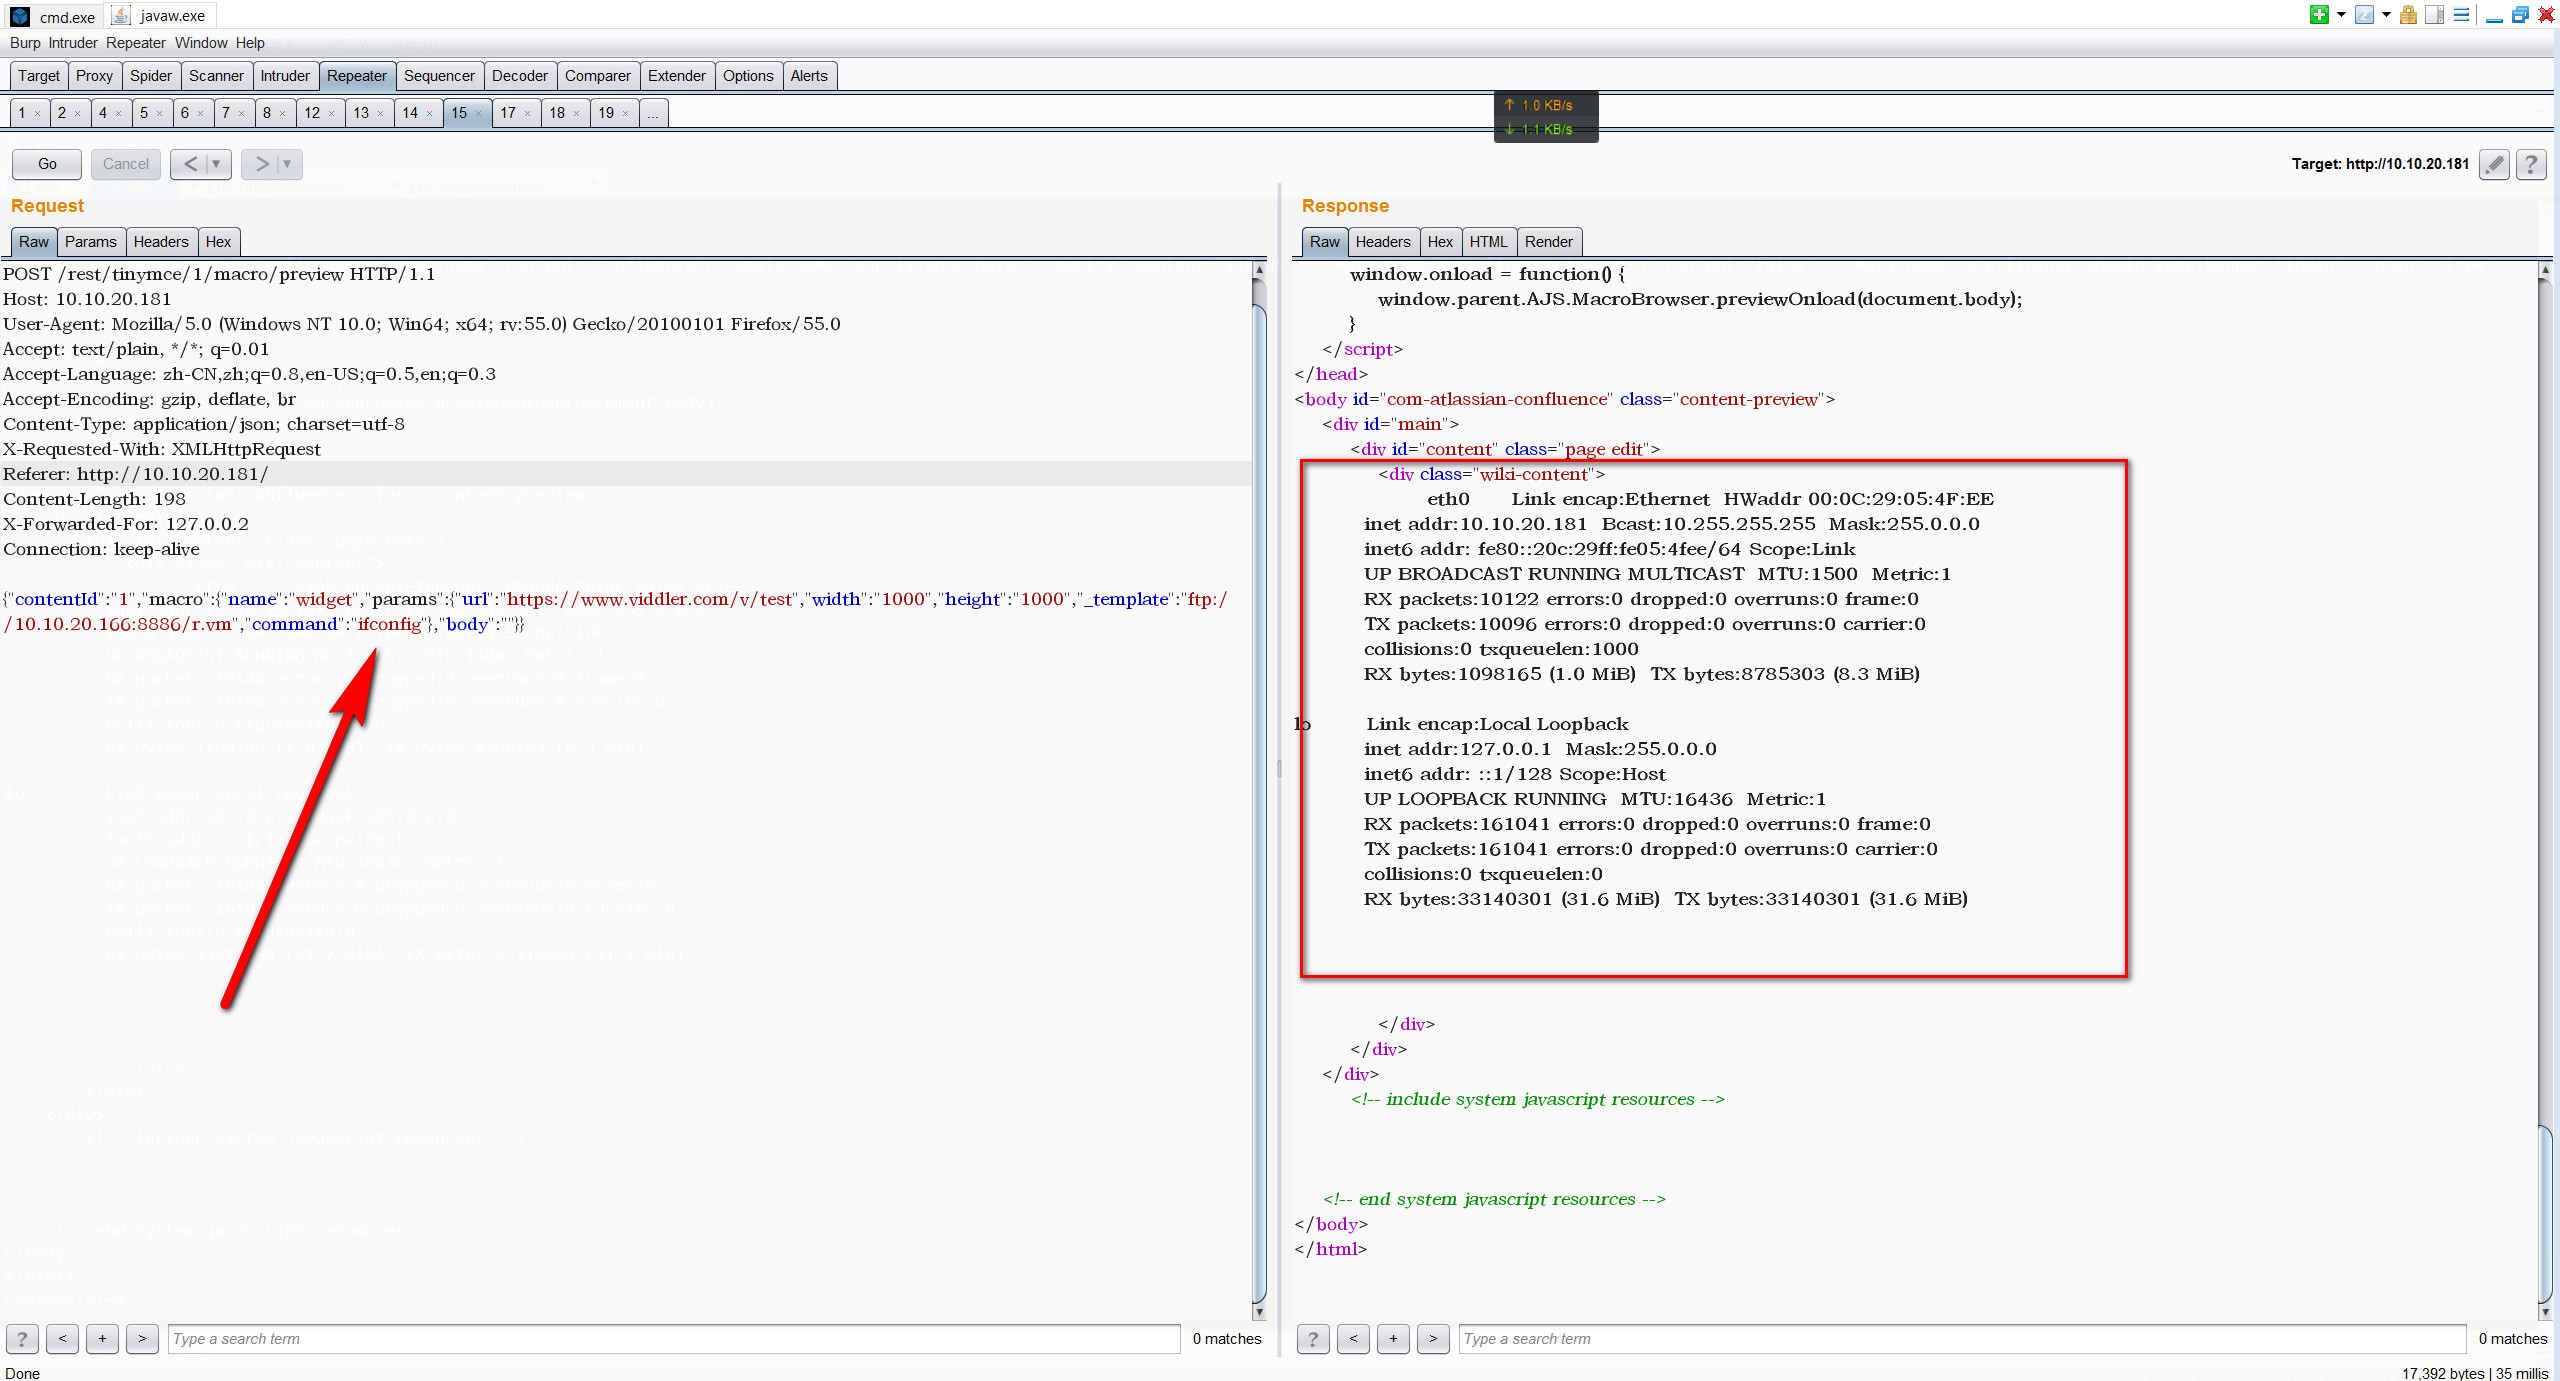Viewport: 2560px width, 1381px height.
Task: Open the dropdown arrow beside the numbered console icon
Action: coord(2386,15)
